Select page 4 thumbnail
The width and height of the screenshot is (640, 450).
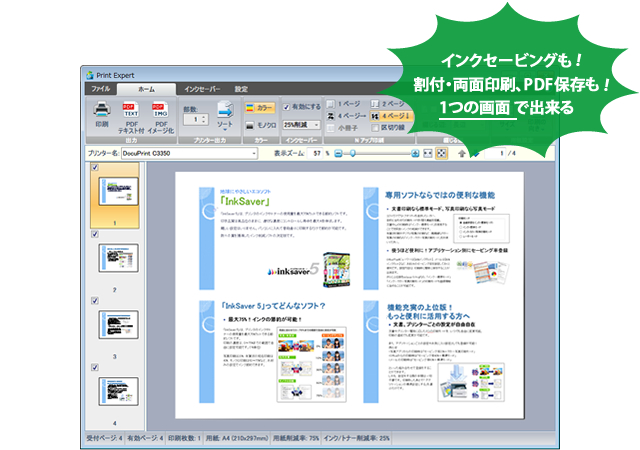pyautogui.click(x=118, y=391)
